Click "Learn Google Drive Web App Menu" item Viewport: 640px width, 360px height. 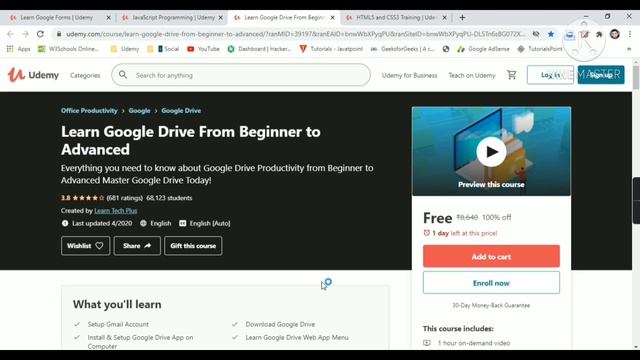tap(297, 337)
